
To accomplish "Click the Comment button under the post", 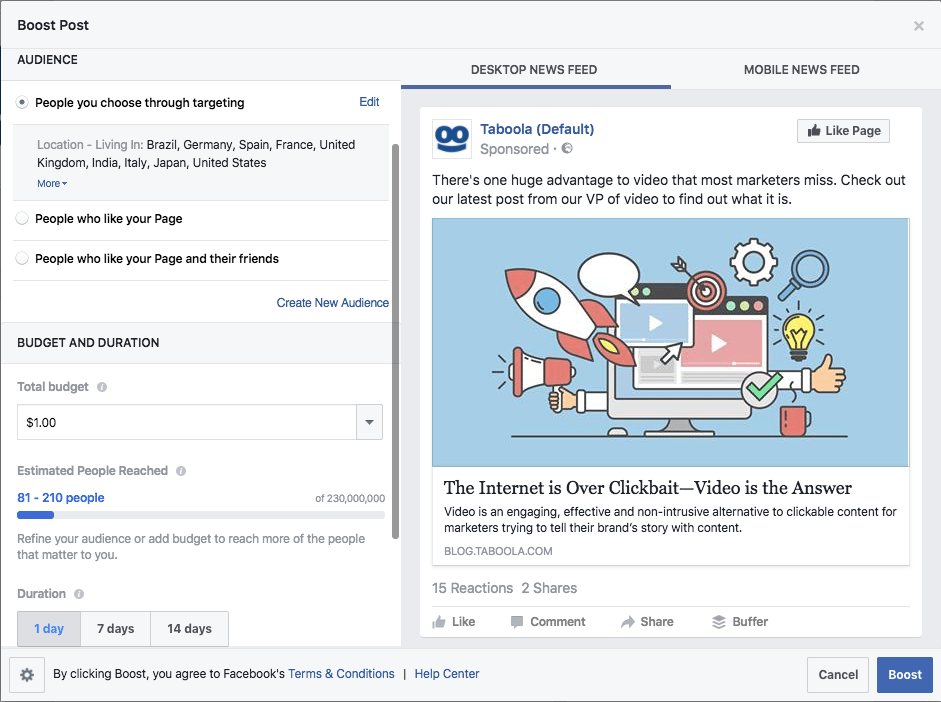I will point(548,622).
